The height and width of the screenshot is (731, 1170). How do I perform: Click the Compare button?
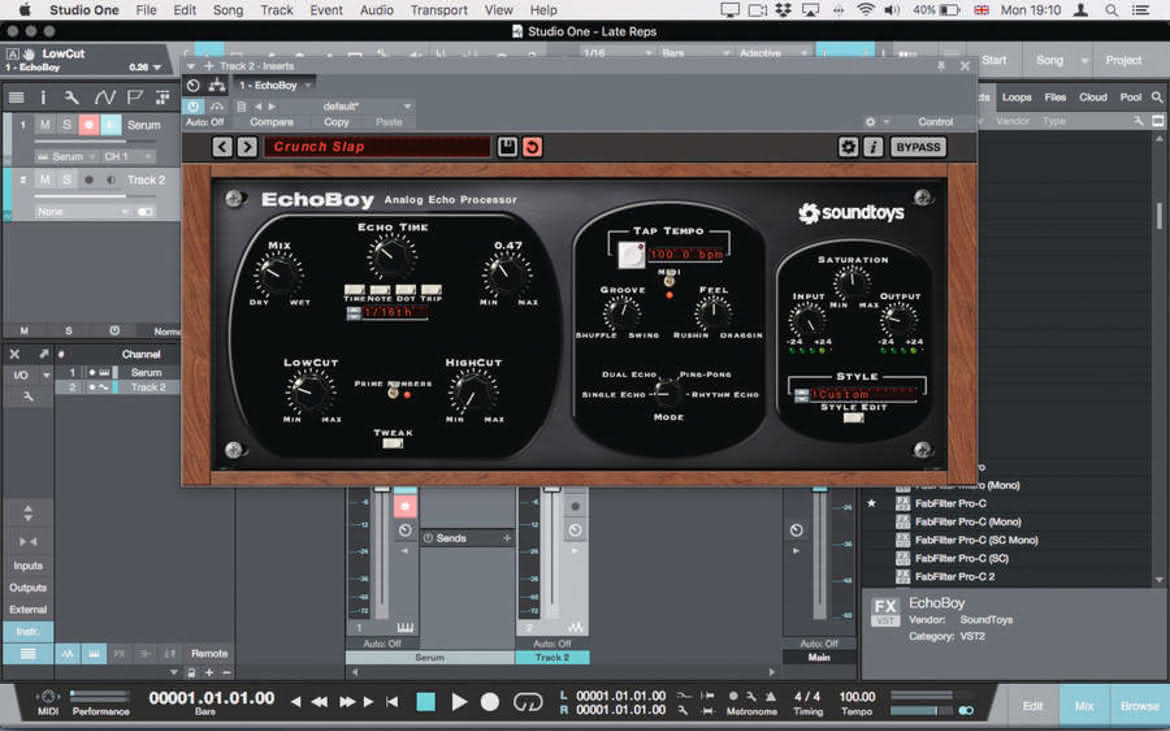pos(271,122)
